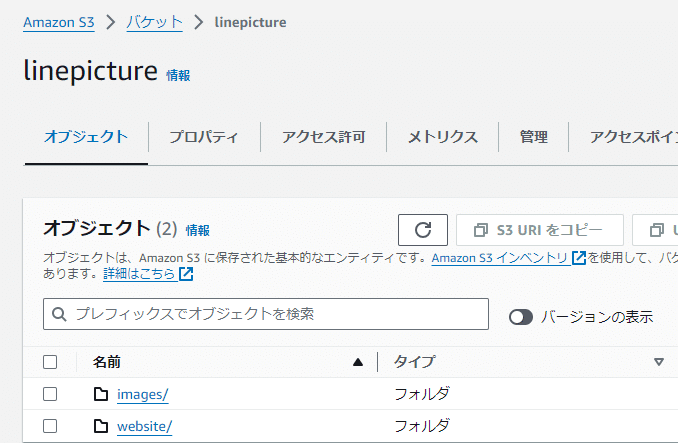Click the refresh objects button
Viewport: 678px width, 443px height.
[422, 230]
